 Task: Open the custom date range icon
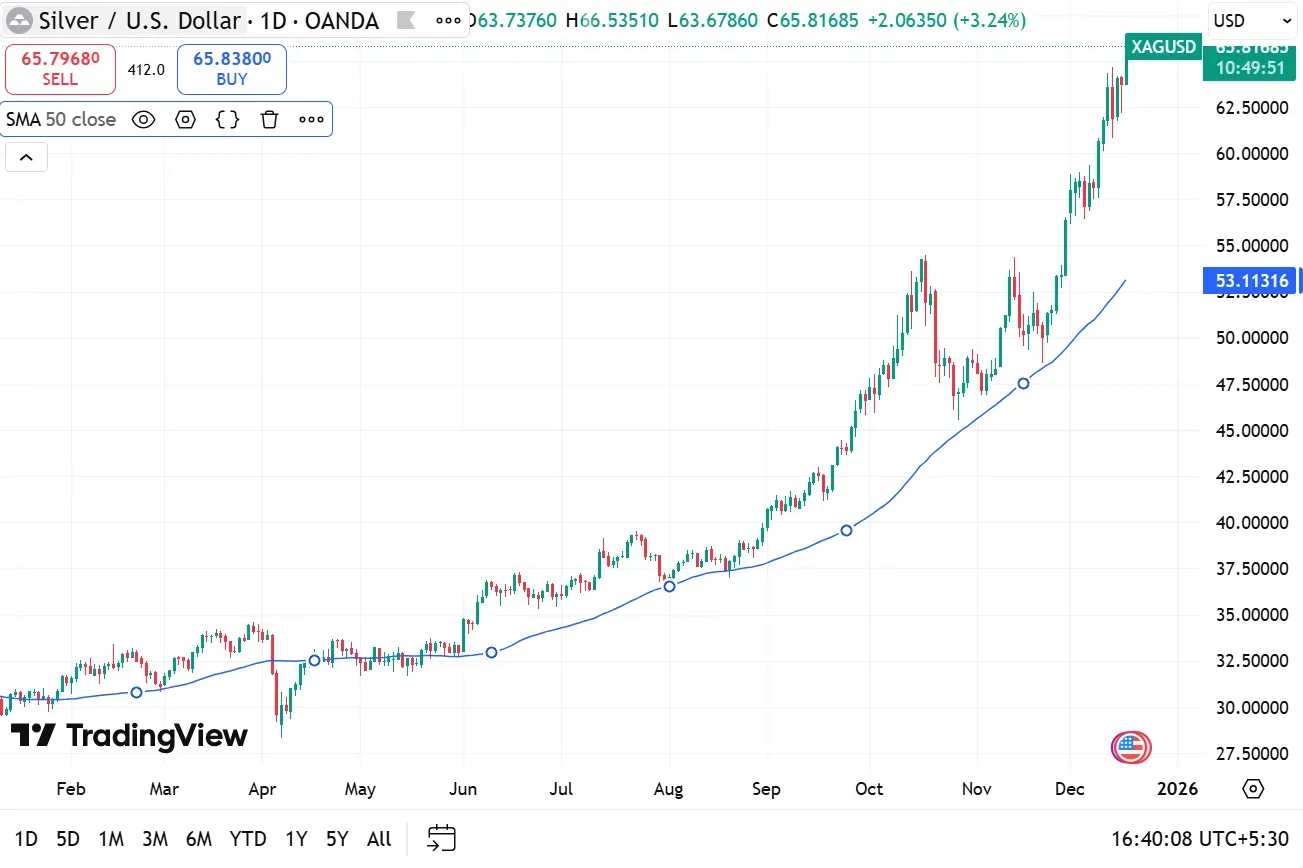[x=441, y=838]
